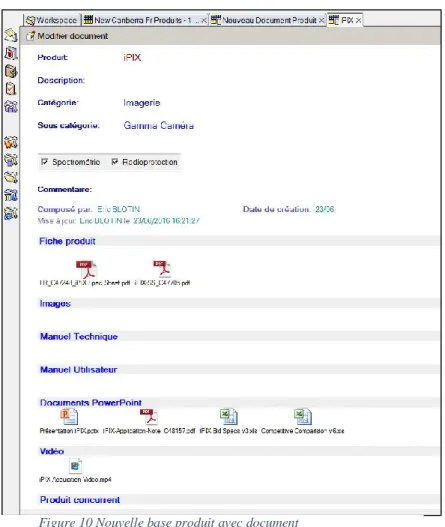This screenshot has width=445, height=527.
Task: Click iPIX Acquisition Video.mp4 filename text
Action: point(75,480)
